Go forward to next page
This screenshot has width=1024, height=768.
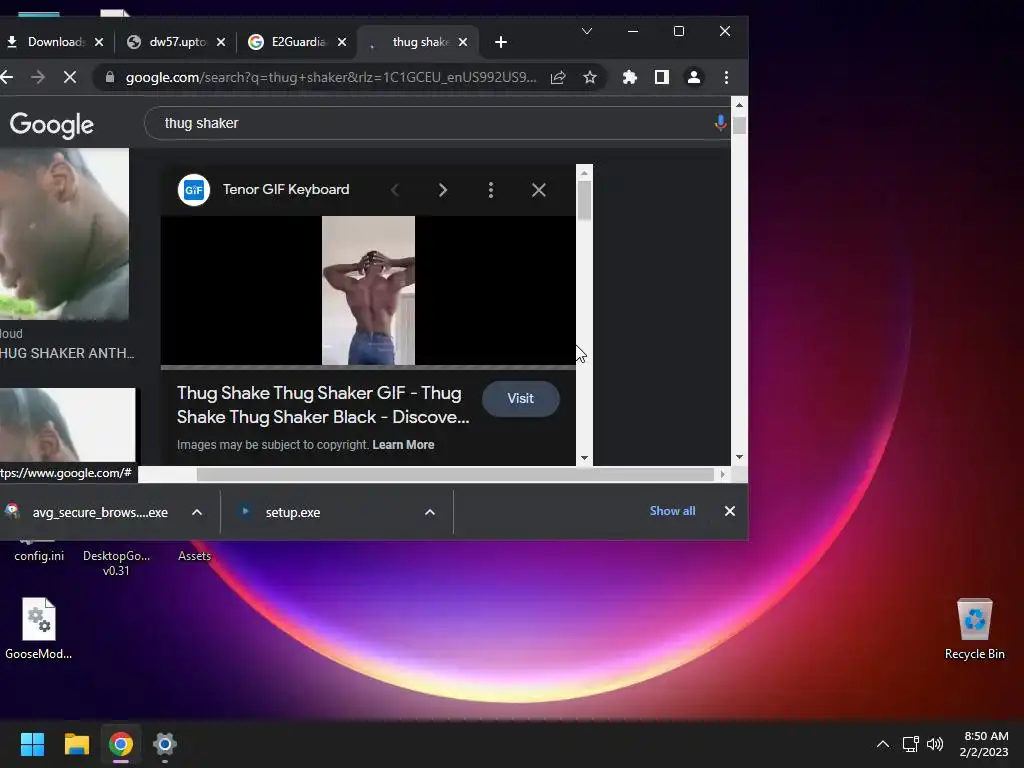[38, 77]
